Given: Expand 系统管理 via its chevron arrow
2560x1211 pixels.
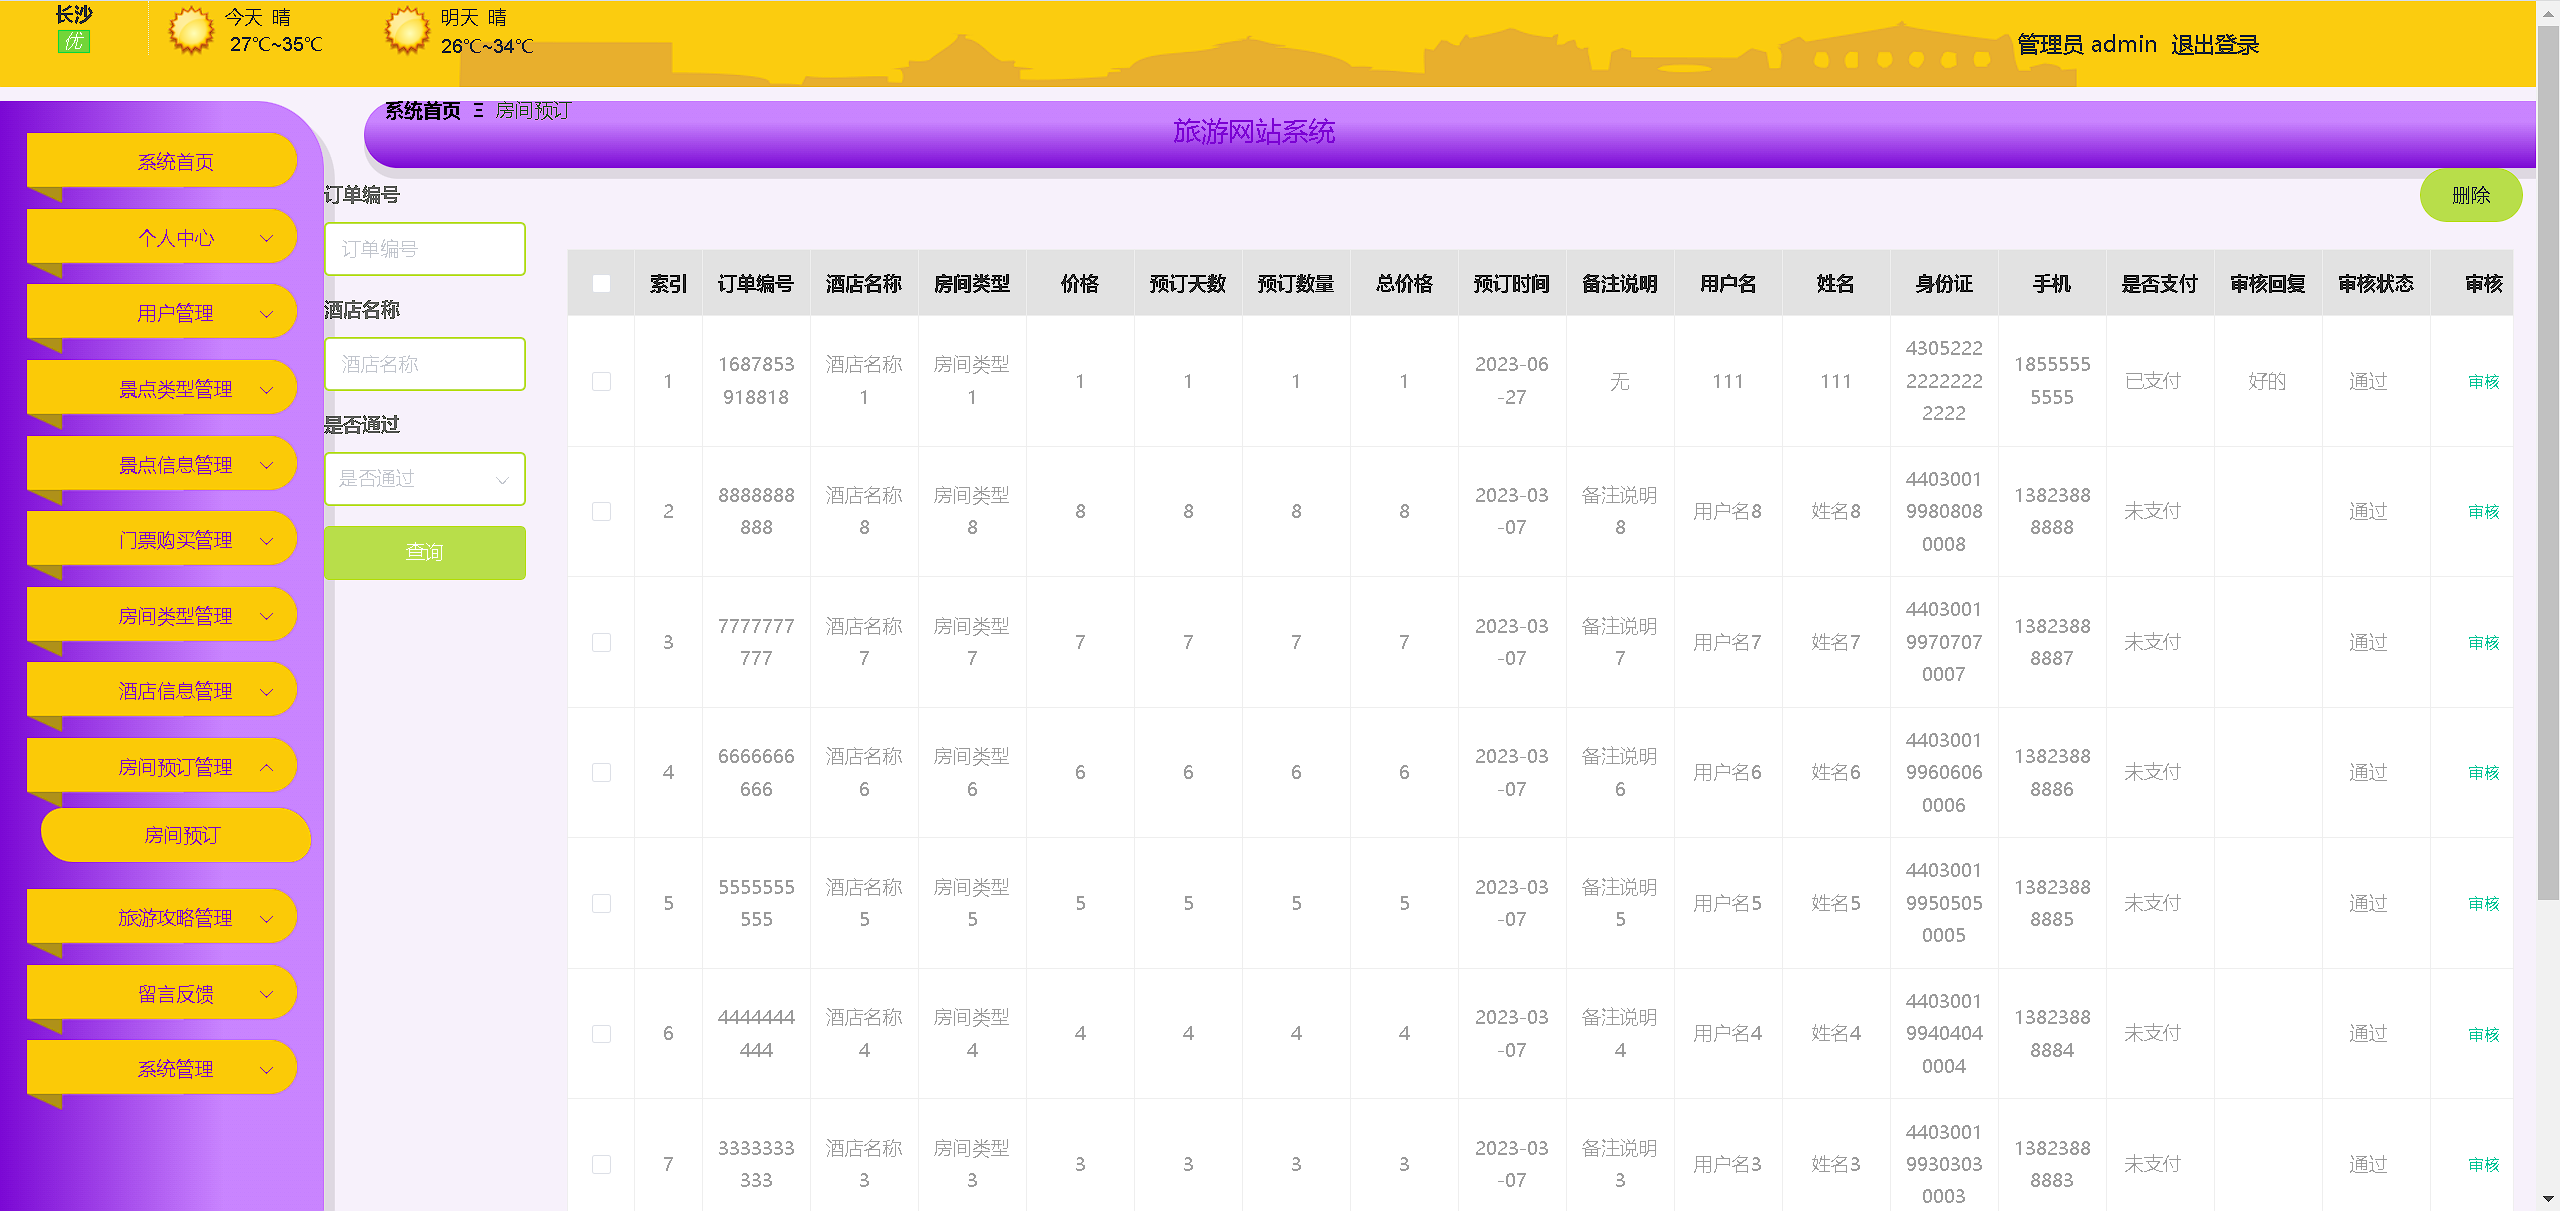Looking at the screenshot, I should coord(267,1069).
